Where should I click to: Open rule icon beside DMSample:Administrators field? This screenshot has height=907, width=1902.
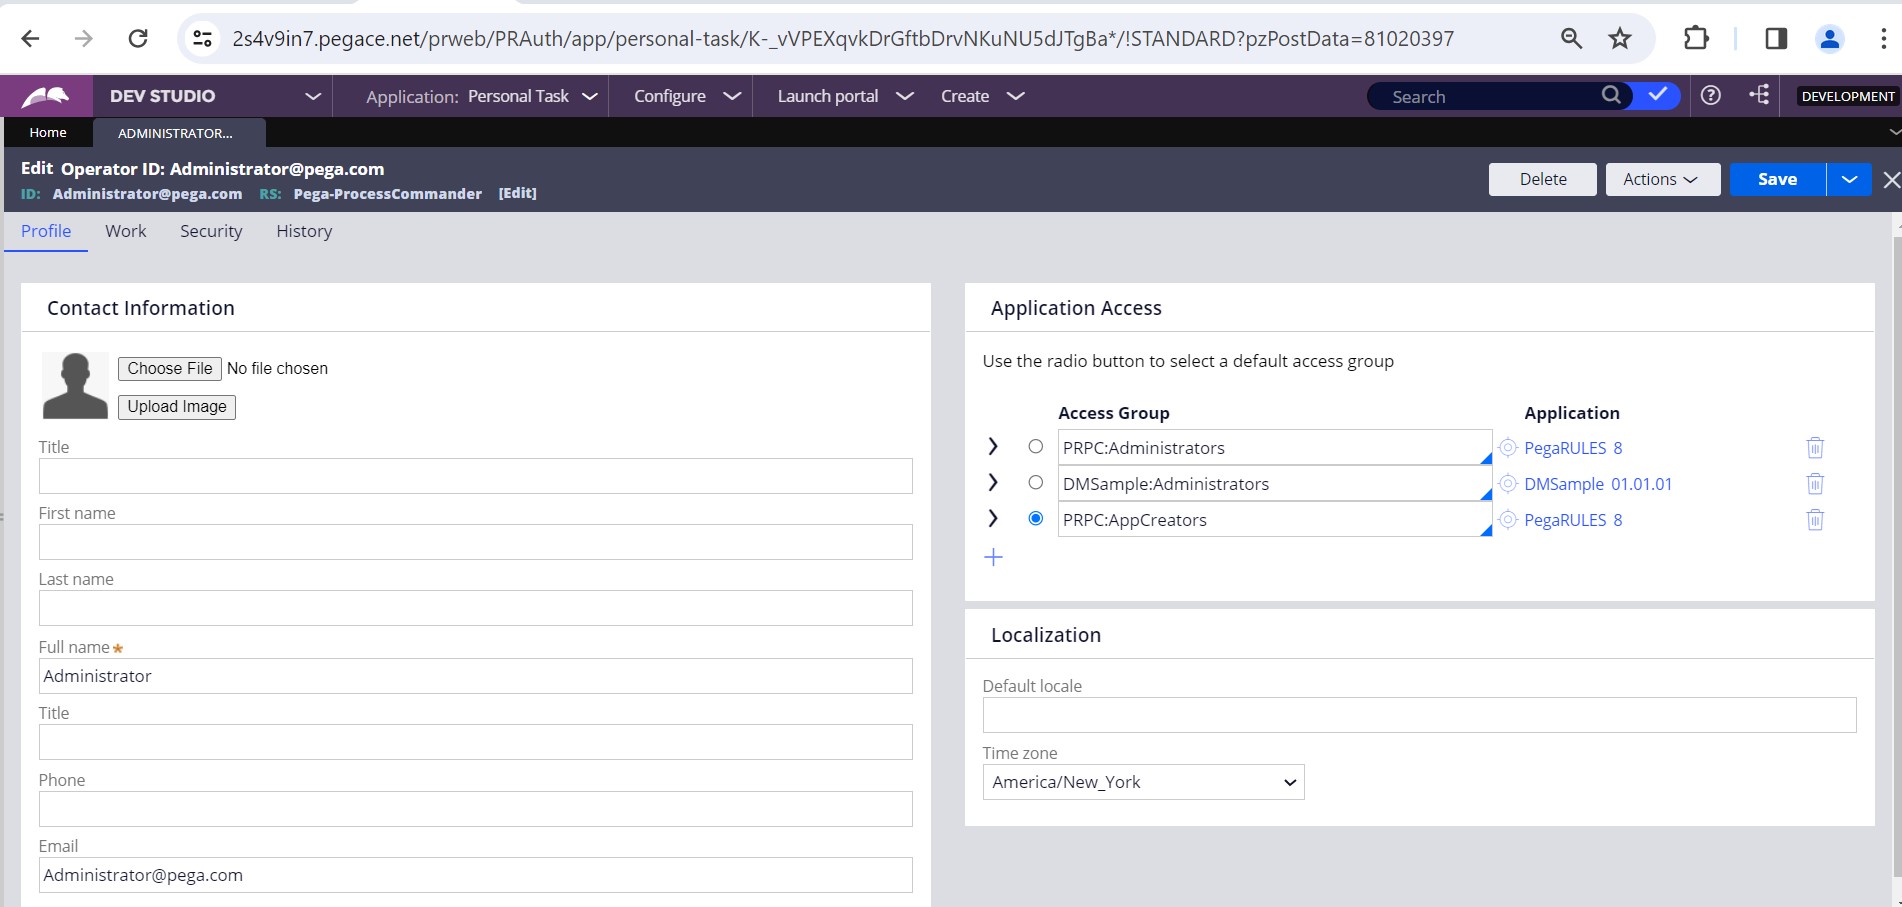[x=1507, y=484]
